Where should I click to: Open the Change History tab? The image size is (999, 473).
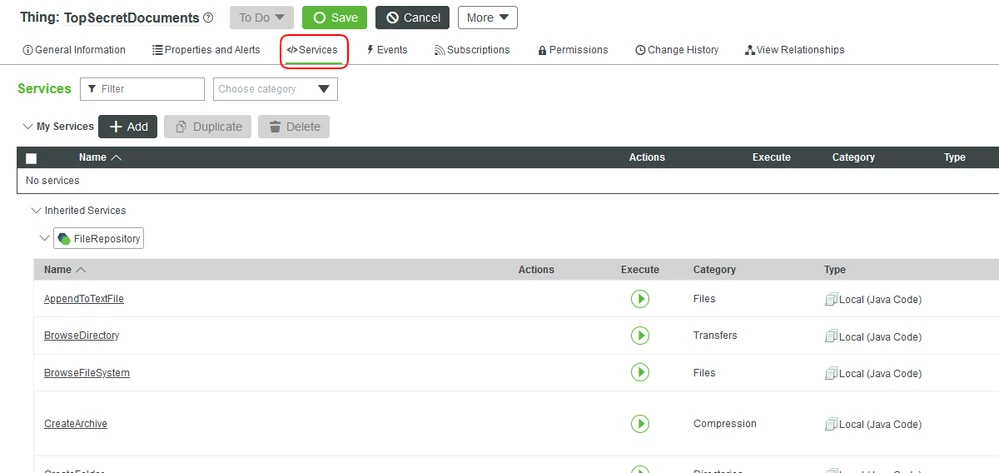click(x=677, y=50)
